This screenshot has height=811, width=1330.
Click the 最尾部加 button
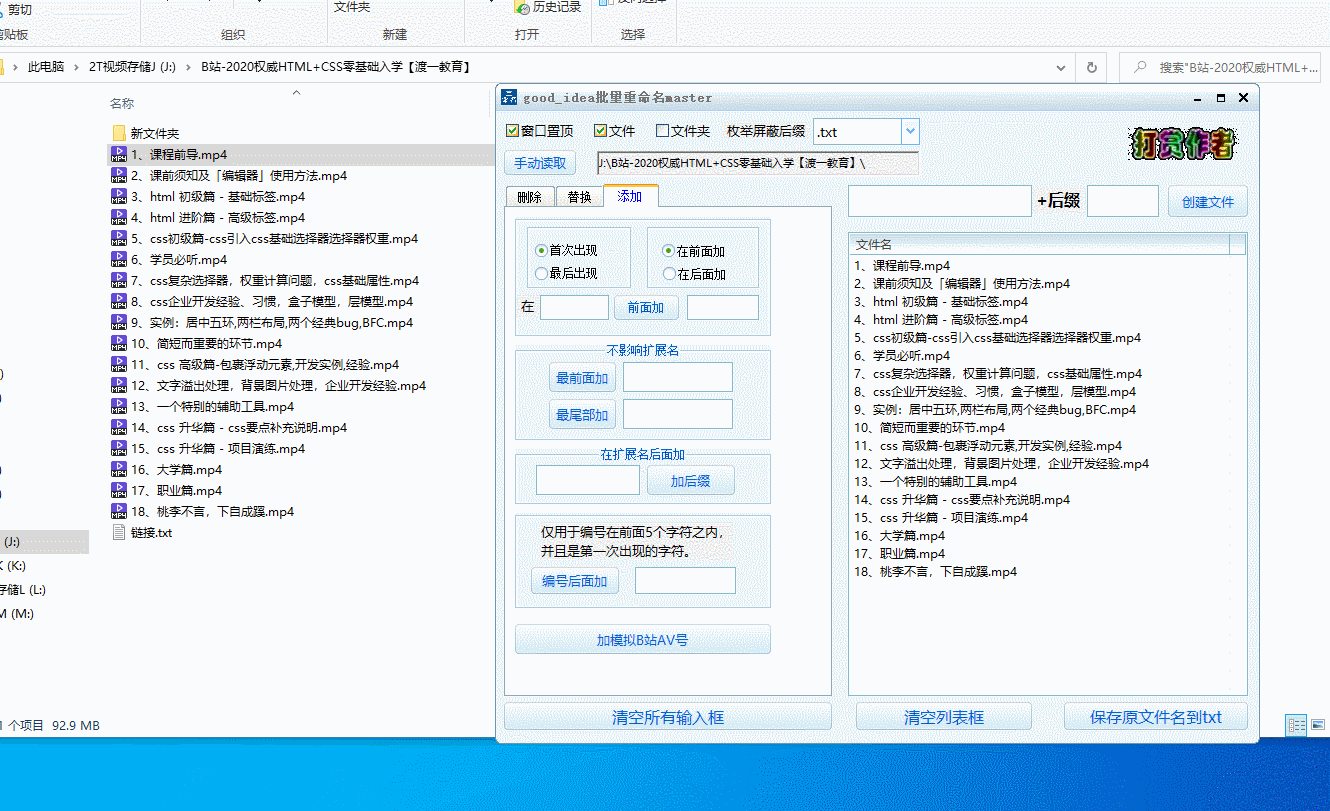[x=582, y=415]
